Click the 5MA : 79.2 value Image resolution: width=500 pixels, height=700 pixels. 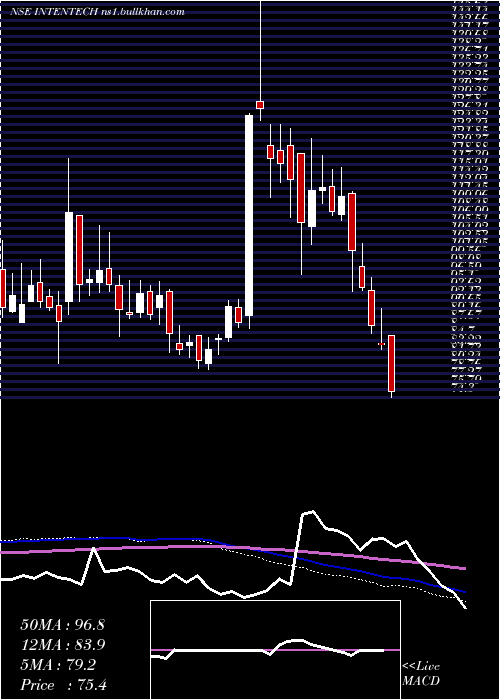pos(58,665)
